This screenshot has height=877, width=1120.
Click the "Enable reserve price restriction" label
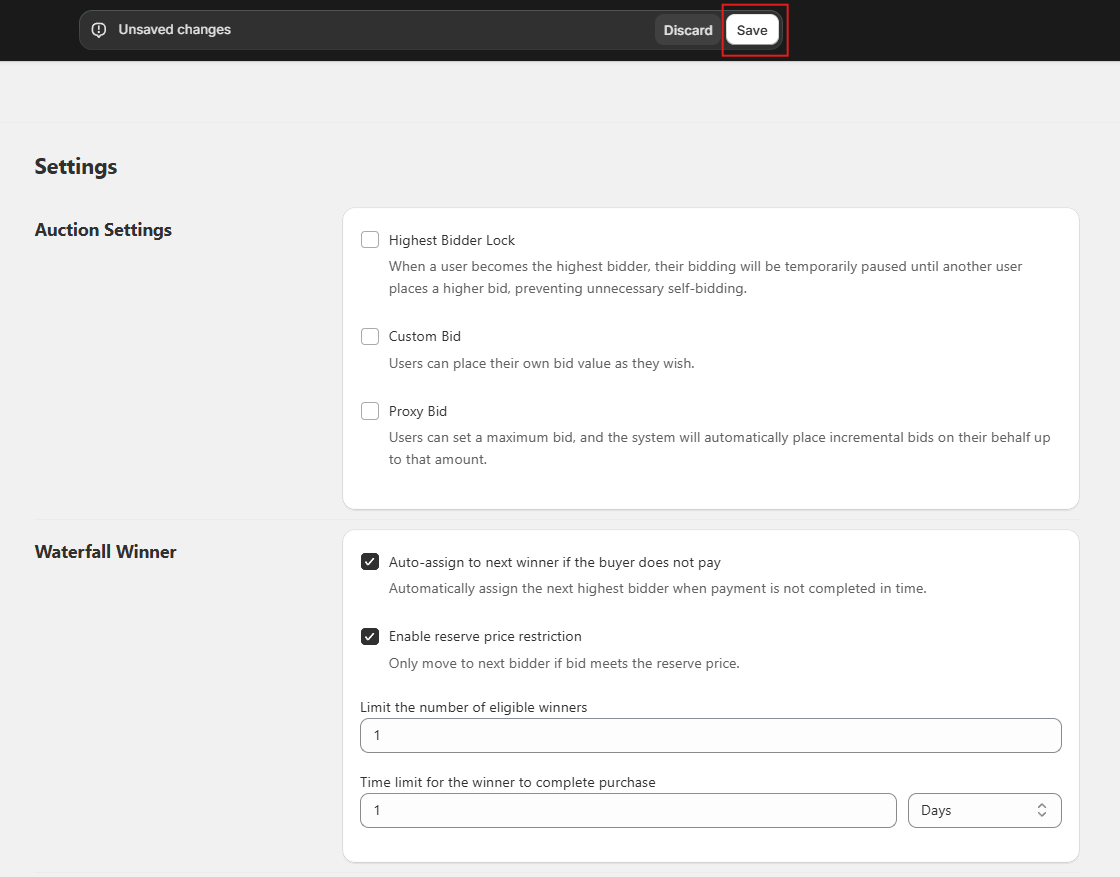point(485,636)
